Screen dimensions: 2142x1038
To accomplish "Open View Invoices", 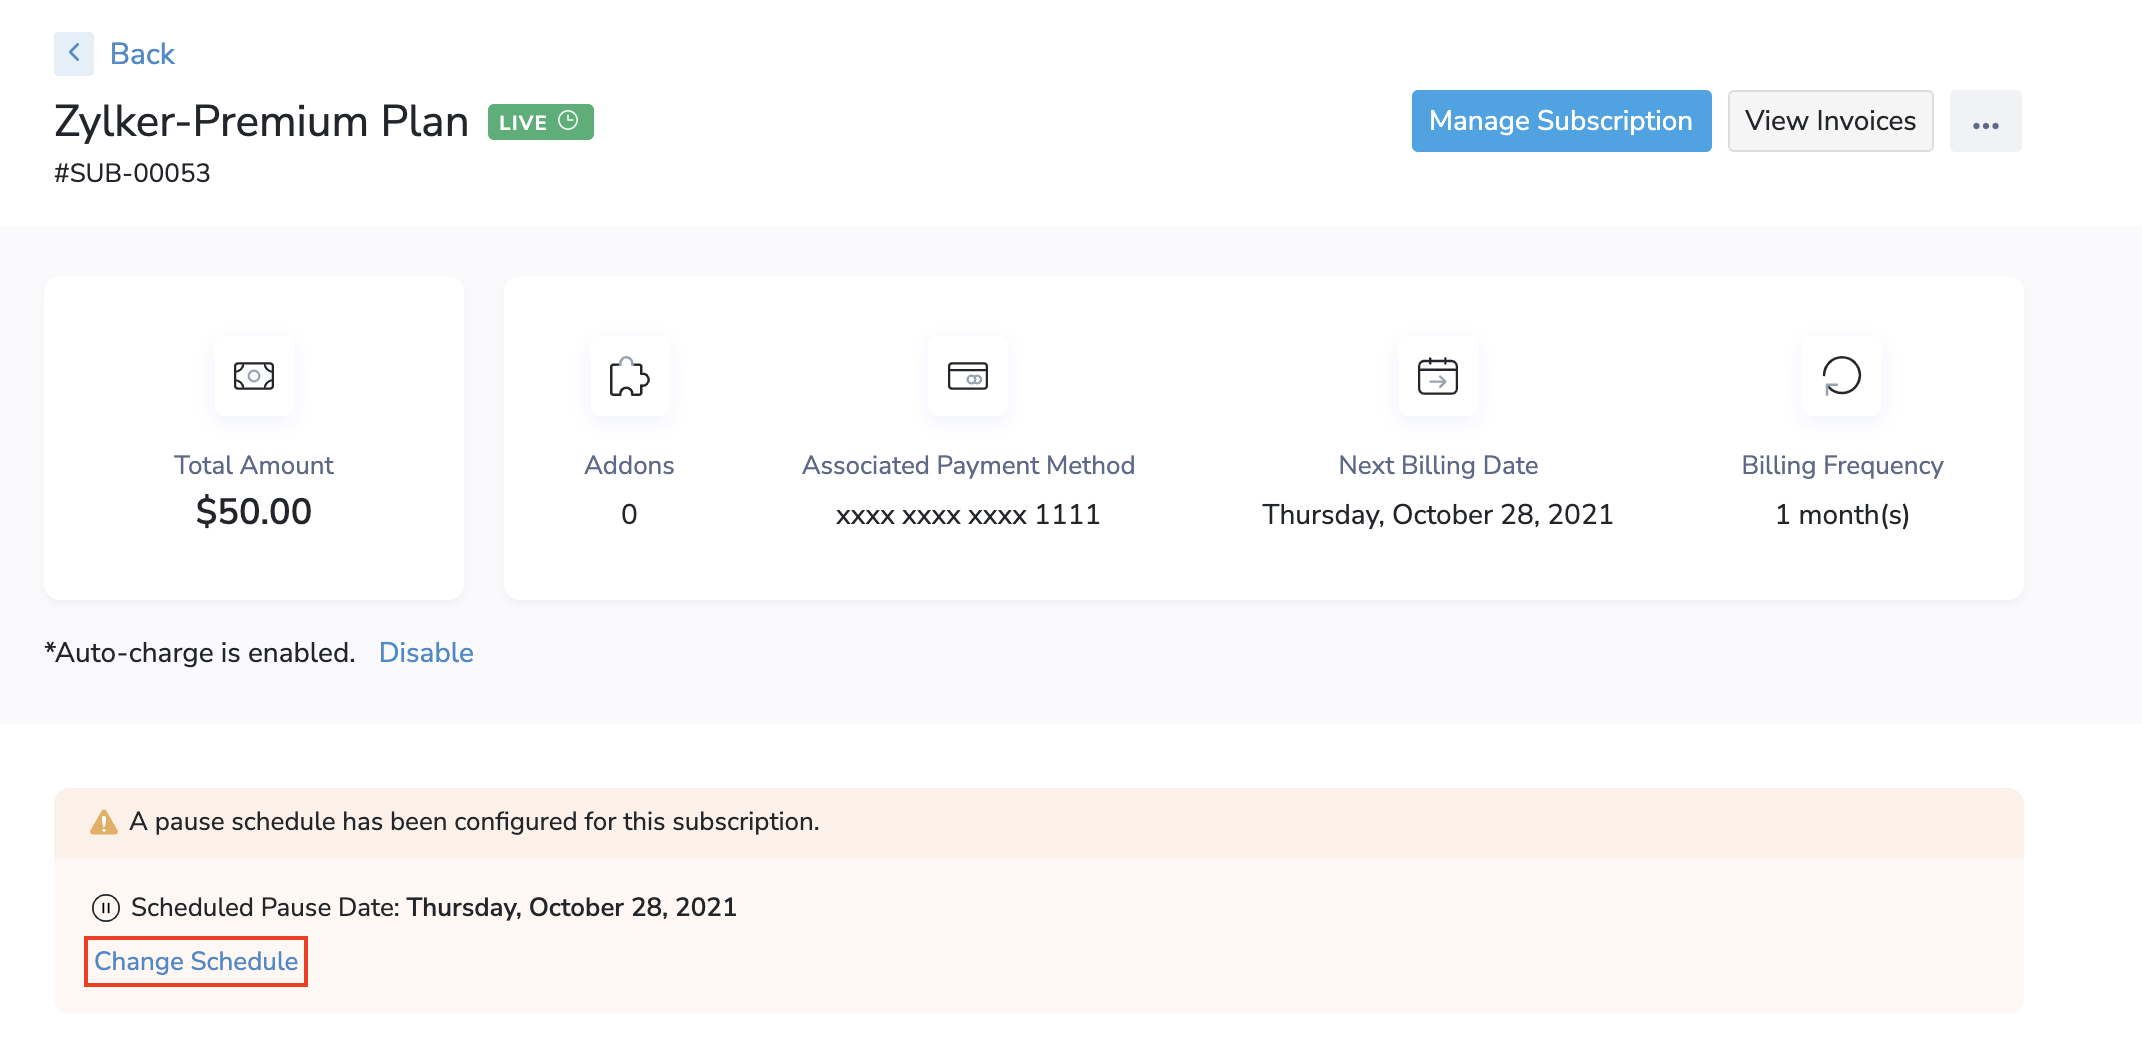I will click(1830, 121).
